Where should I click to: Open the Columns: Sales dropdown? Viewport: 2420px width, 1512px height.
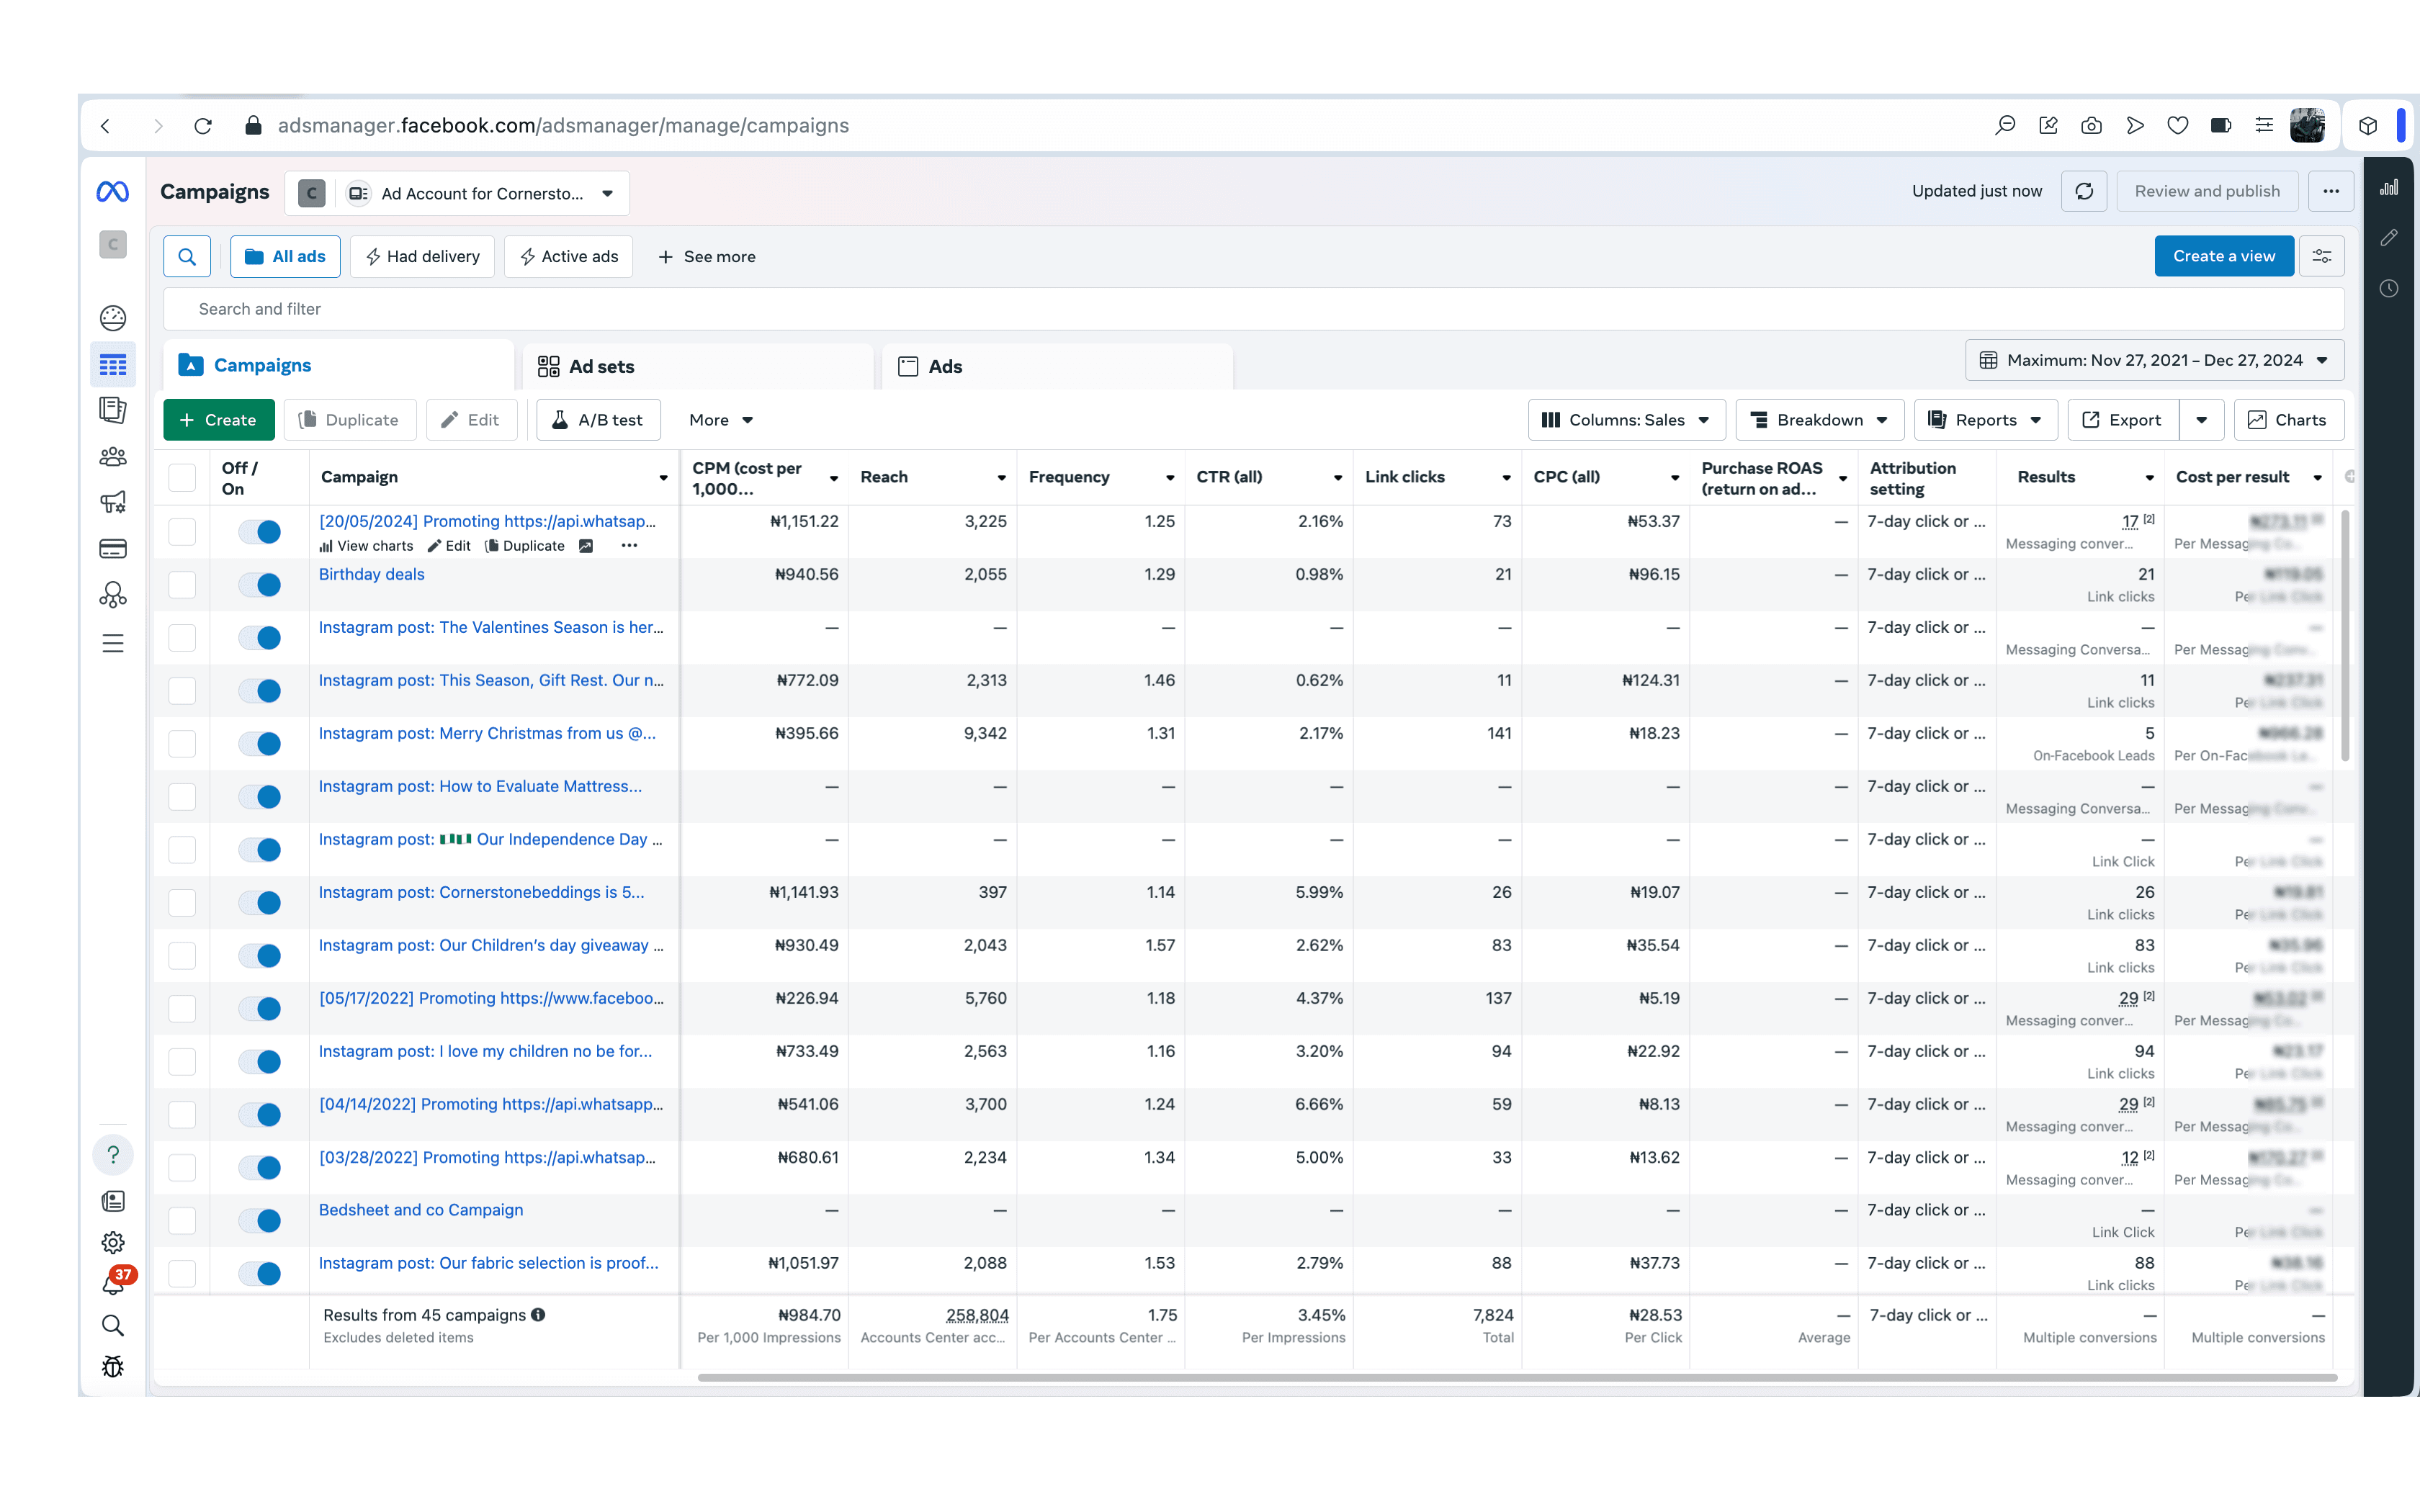1626,420
